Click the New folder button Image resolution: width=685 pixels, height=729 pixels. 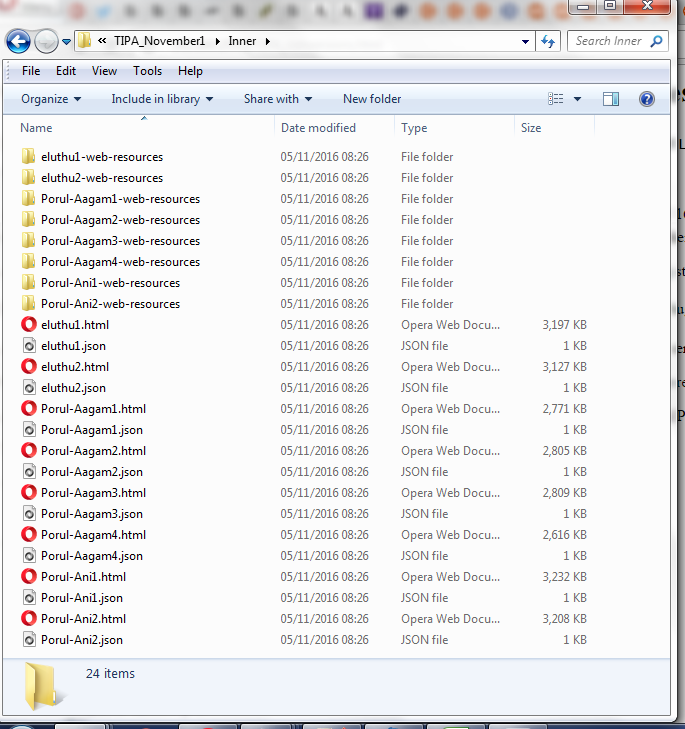[x=372, y=99]
